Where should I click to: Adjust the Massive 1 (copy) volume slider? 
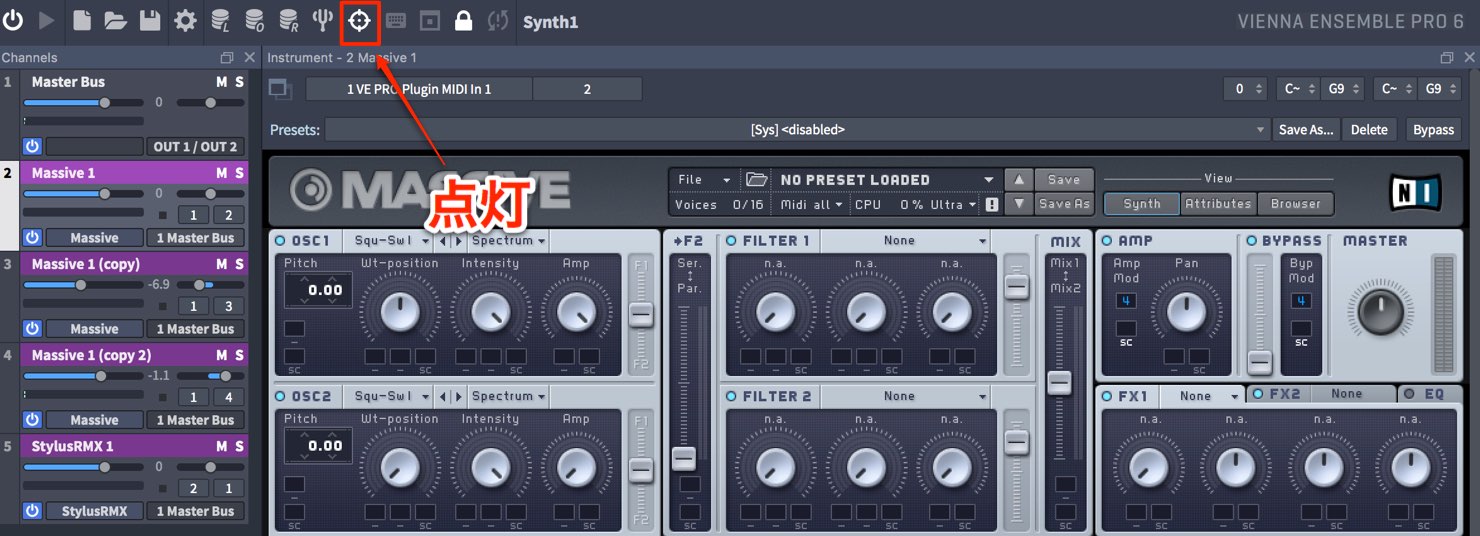tap(82, 285)
